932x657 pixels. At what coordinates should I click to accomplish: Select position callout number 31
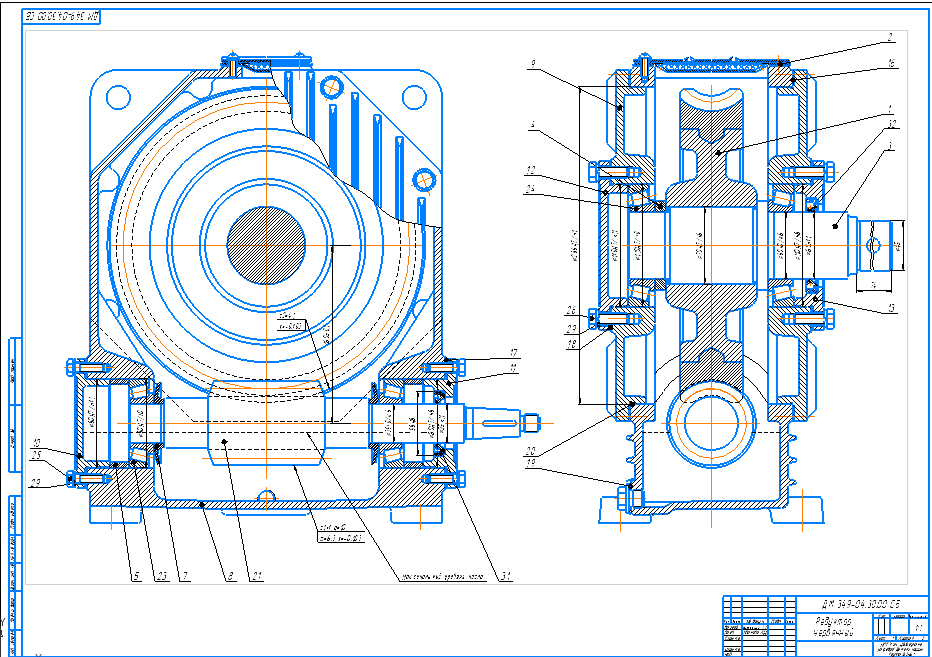pos(508,577)
